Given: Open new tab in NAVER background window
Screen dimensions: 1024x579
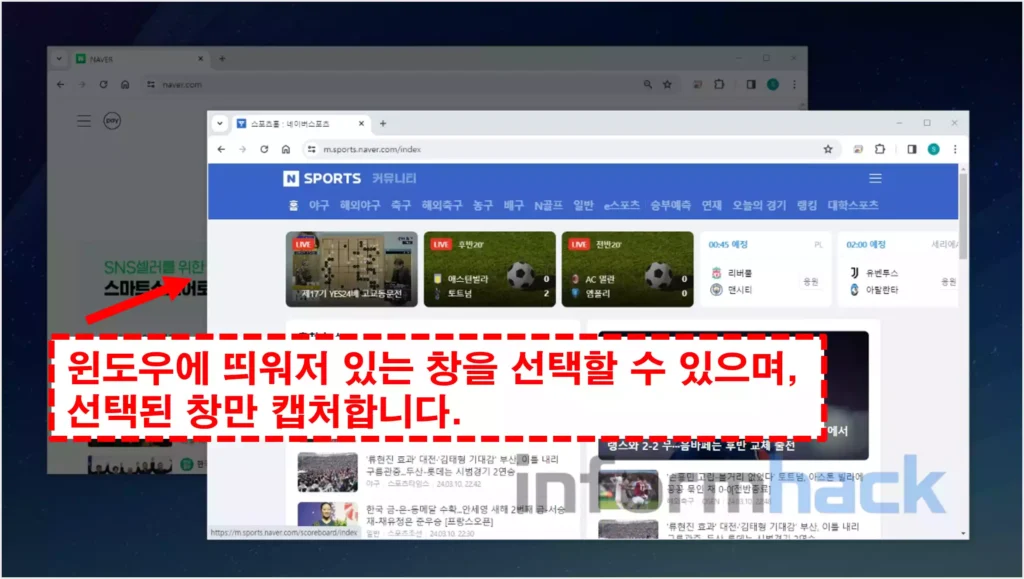Looking at the screenshot, I should tap(222, 59).
